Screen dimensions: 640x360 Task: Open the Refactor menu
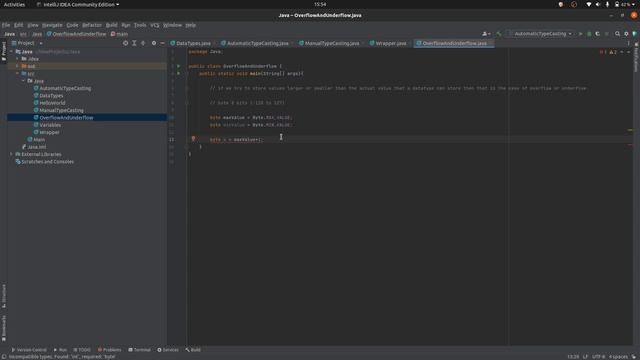point(92,25)
